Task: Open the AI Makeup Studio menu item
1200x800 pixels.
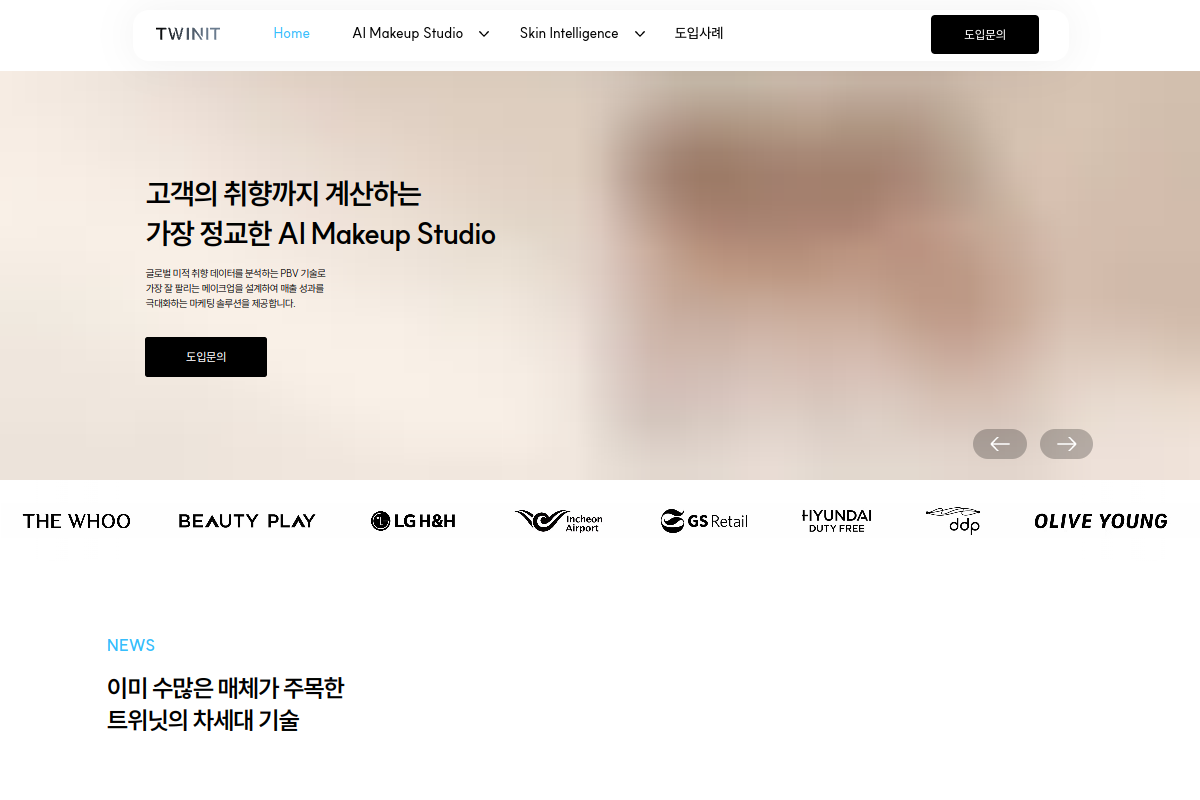Action: [408, 34]
